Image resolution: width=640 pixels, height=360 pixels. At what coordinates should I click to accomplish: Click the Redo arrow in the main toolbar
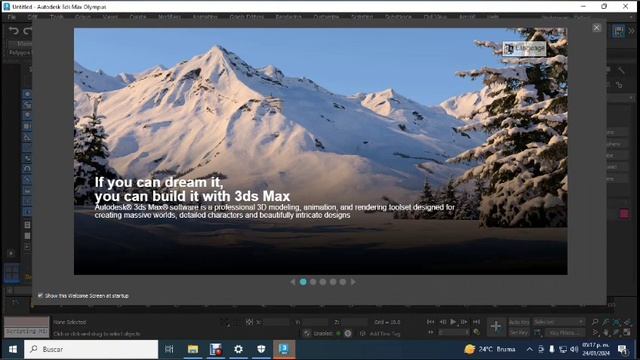point(27,31)
